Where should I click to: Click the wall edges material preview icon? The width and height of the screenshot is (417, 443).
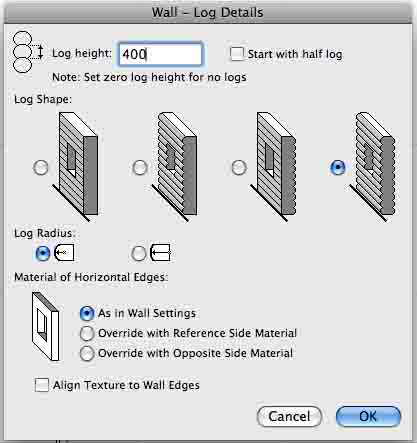pyautogui.click(x=45, y=326)
